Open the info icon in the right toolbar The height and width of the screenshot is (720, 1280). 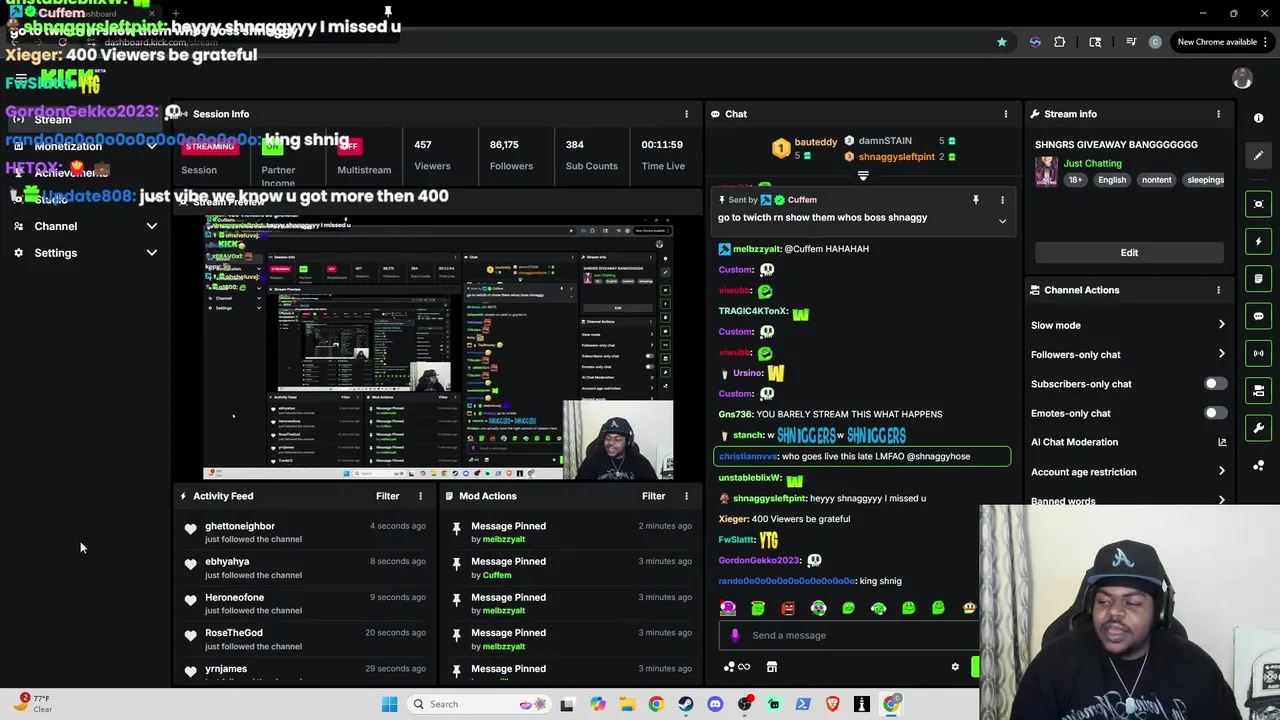pyautogui.click(x=1258, y=118)
